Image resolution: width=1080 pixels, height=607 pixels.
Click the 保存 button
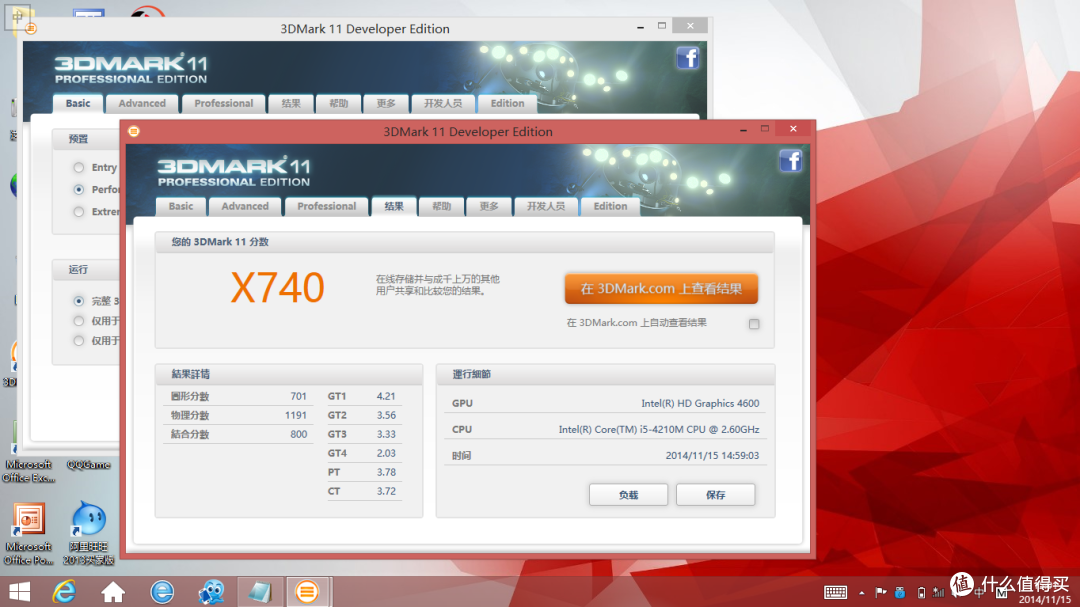[716, 495]
